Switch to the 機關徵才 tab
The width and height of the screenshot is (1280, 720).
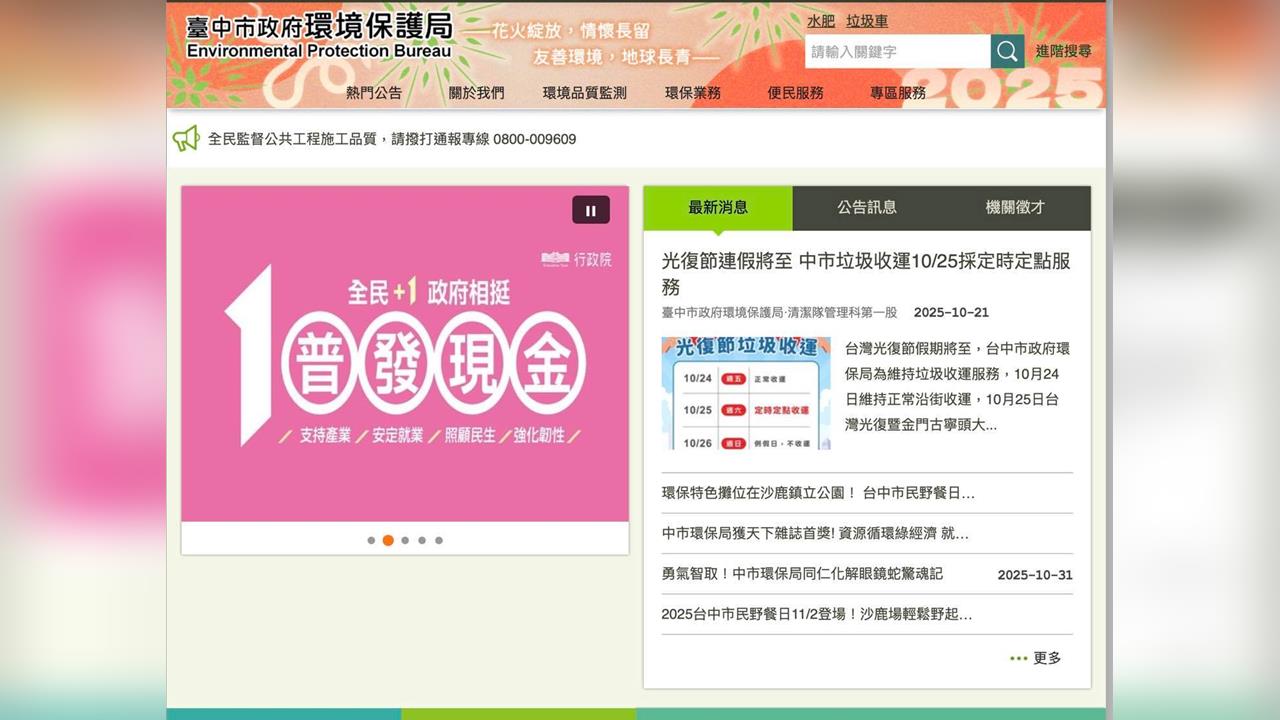coord(1013,207)
